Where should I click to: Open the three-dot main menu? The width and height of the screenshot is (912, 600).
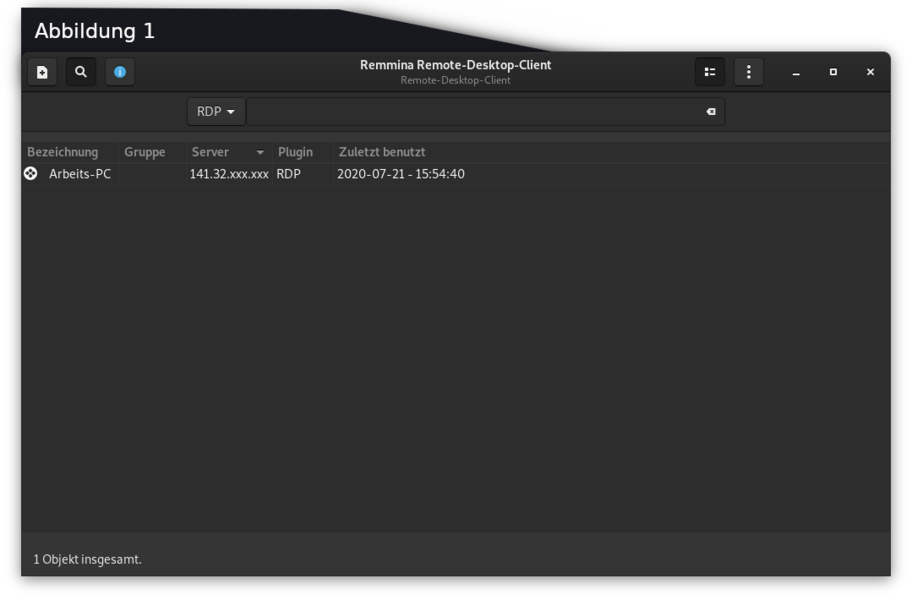click(749, 72)
